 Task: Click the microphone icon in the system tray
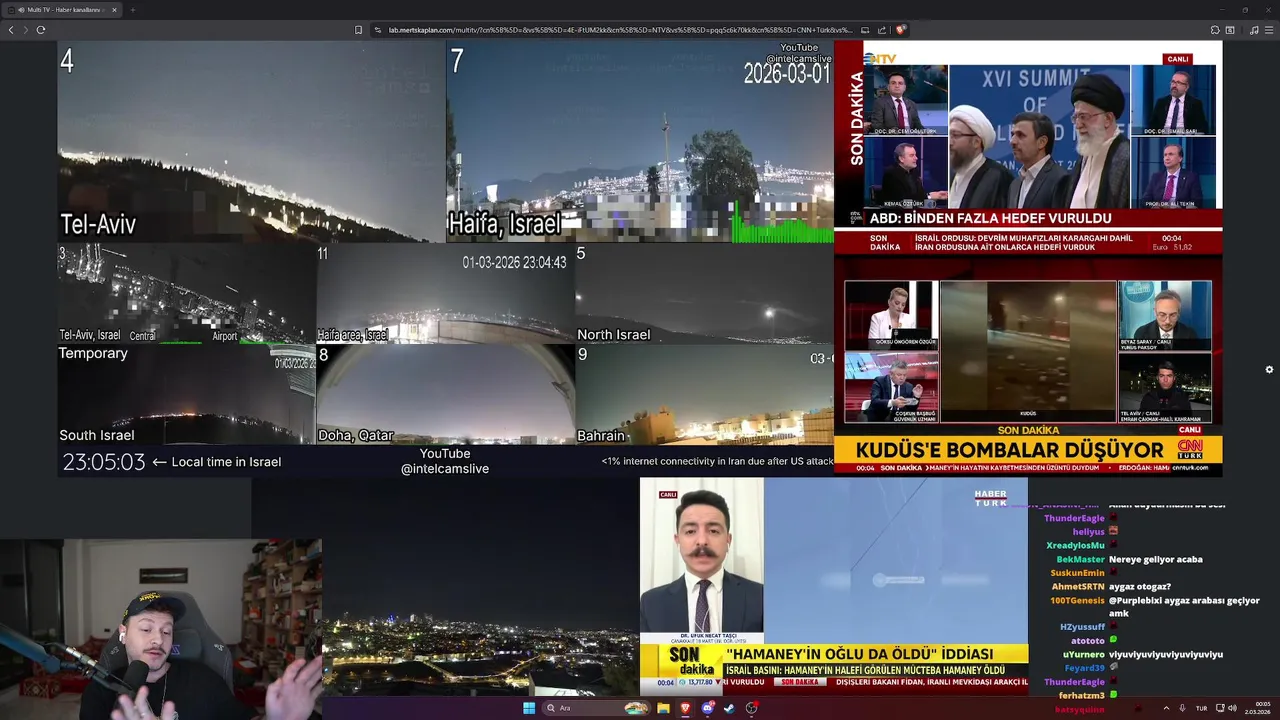pos(1182,708)
